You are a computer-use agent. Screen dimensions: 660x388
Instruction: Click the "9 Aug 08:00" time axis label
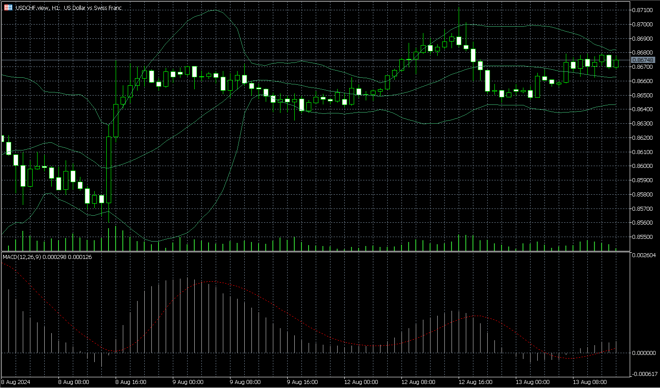coord(245,382)
